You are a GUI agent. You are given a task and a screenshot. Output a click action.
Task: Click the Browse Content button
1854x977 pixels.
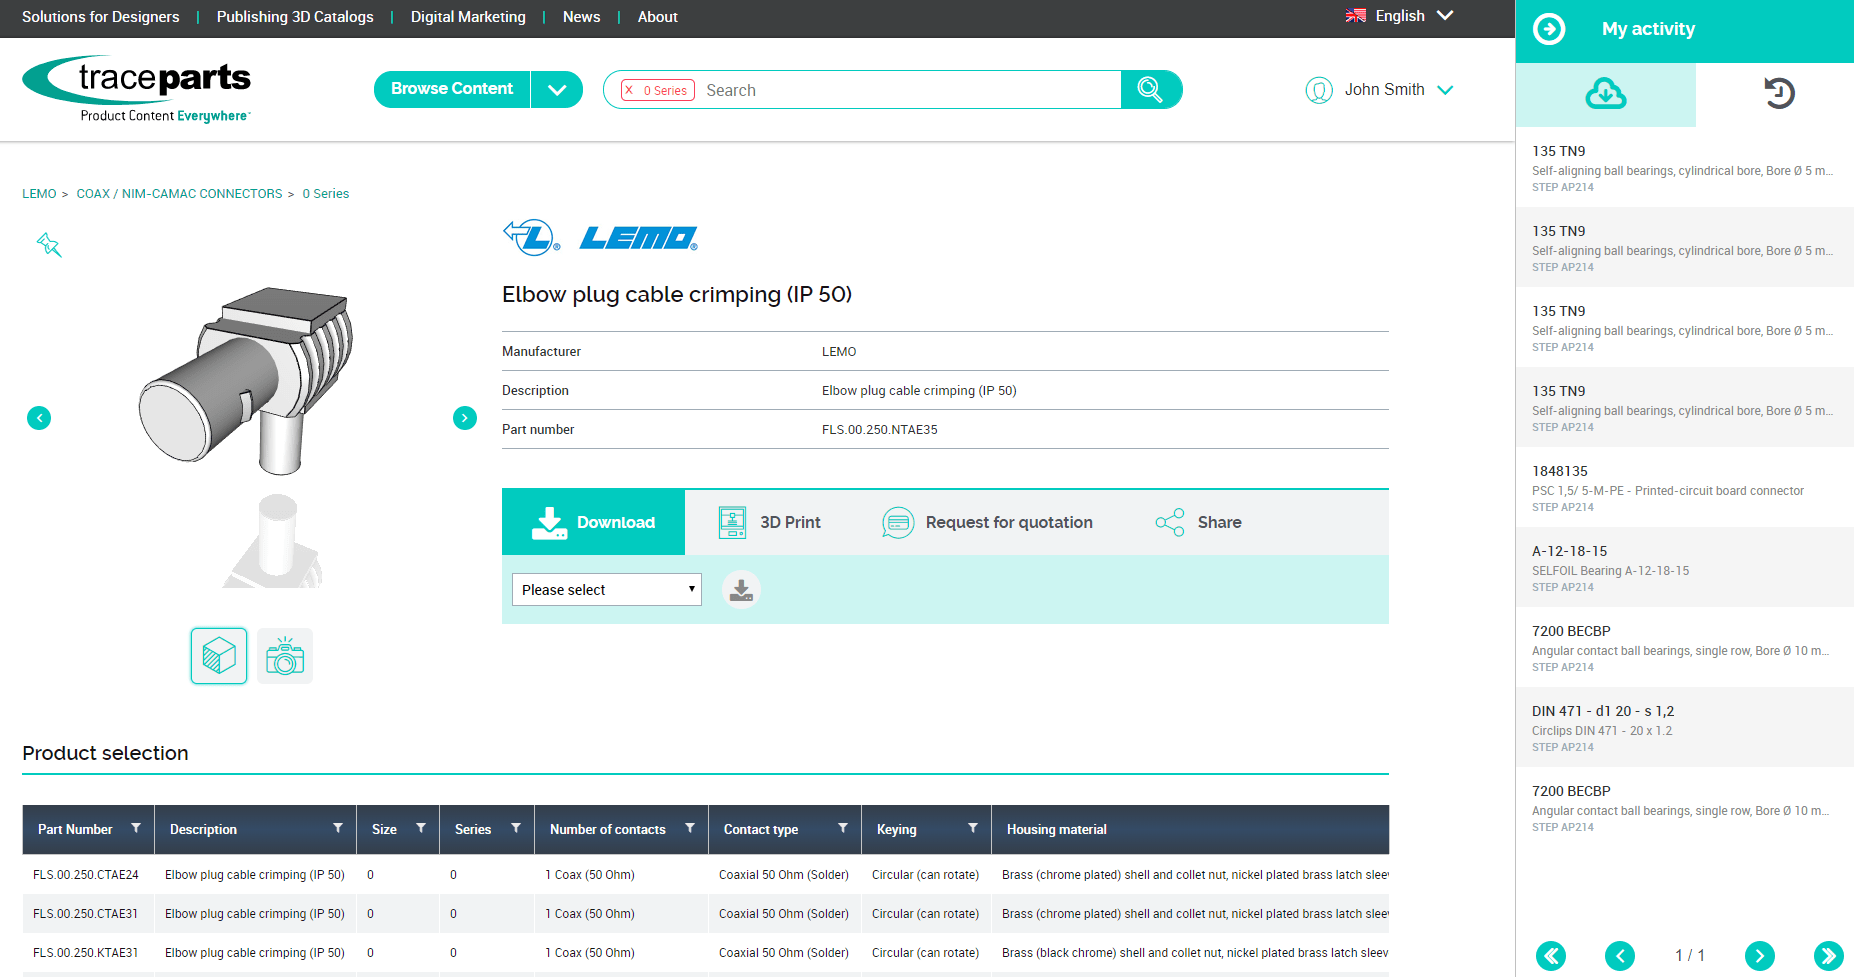point(452,89)
